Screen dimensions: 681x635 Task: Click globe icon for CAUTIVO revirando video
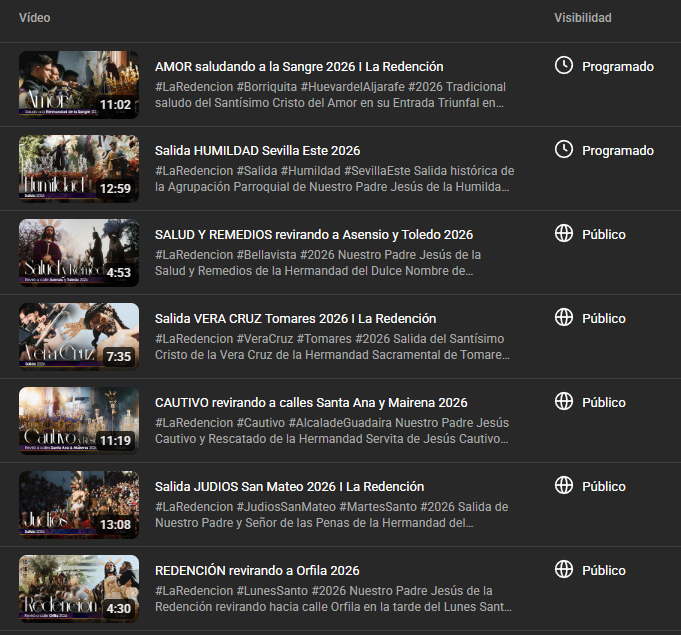[x=564, y=402]
